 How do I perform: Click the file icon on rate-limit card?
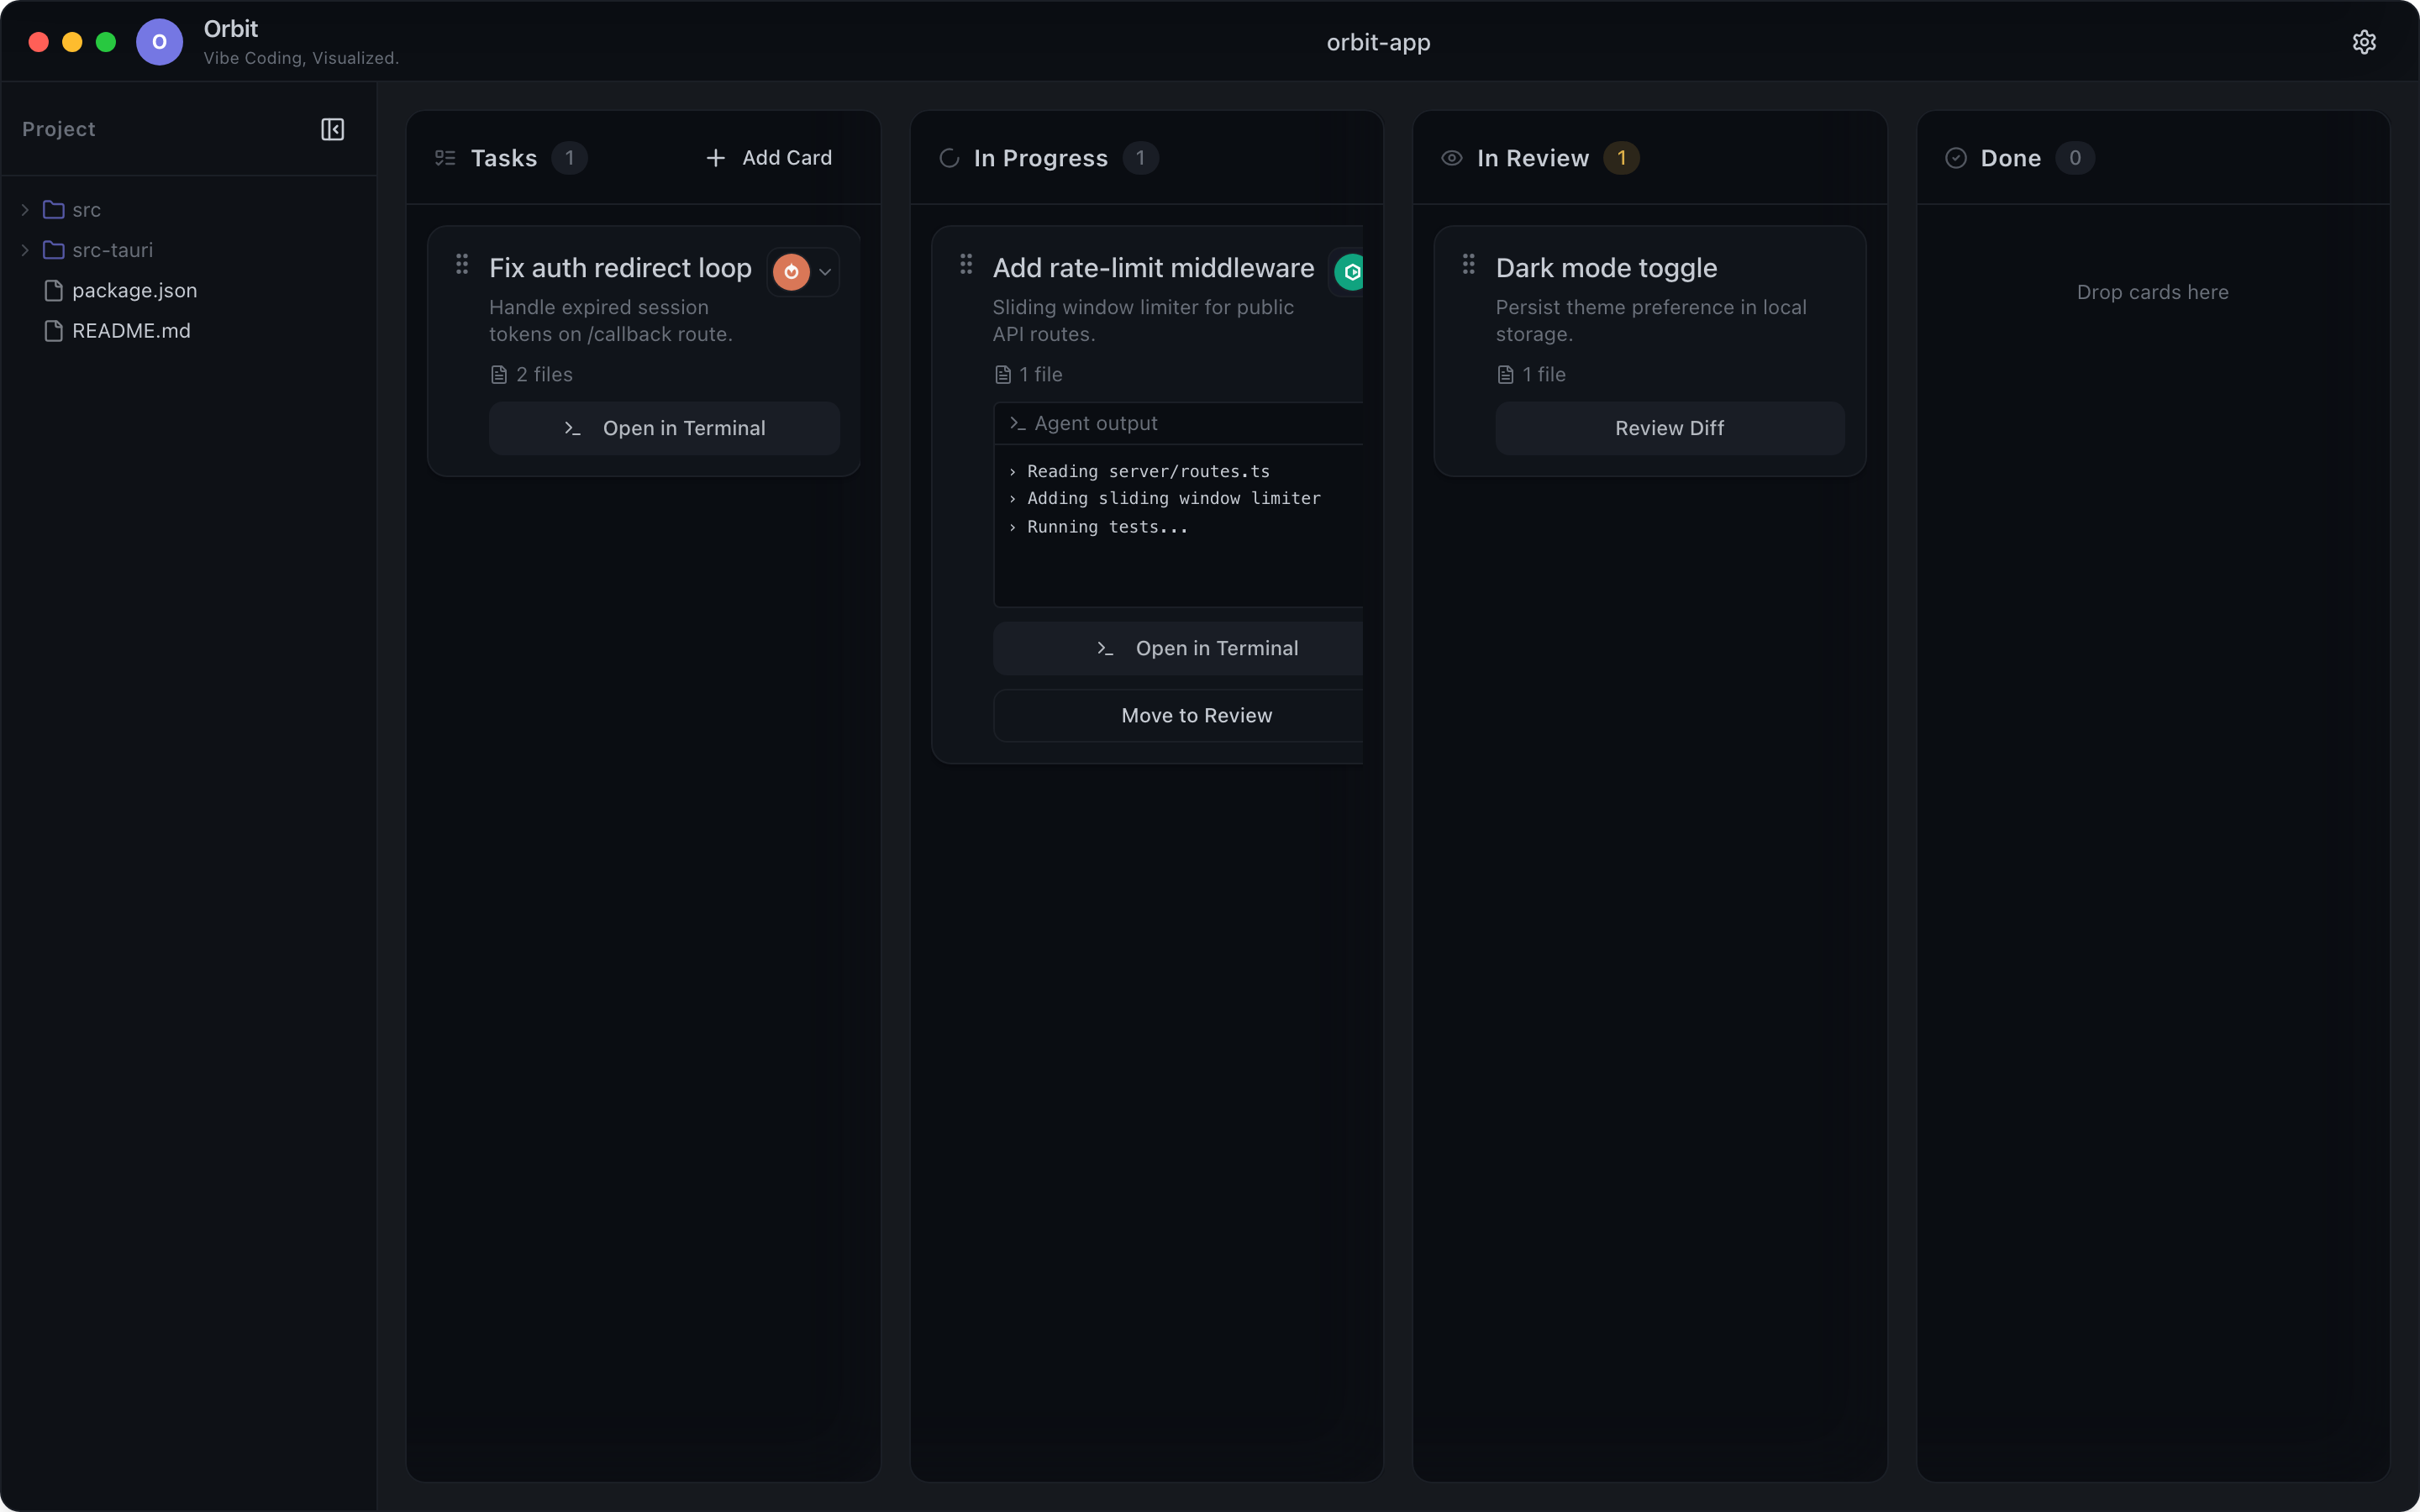tap(1003, 375)
